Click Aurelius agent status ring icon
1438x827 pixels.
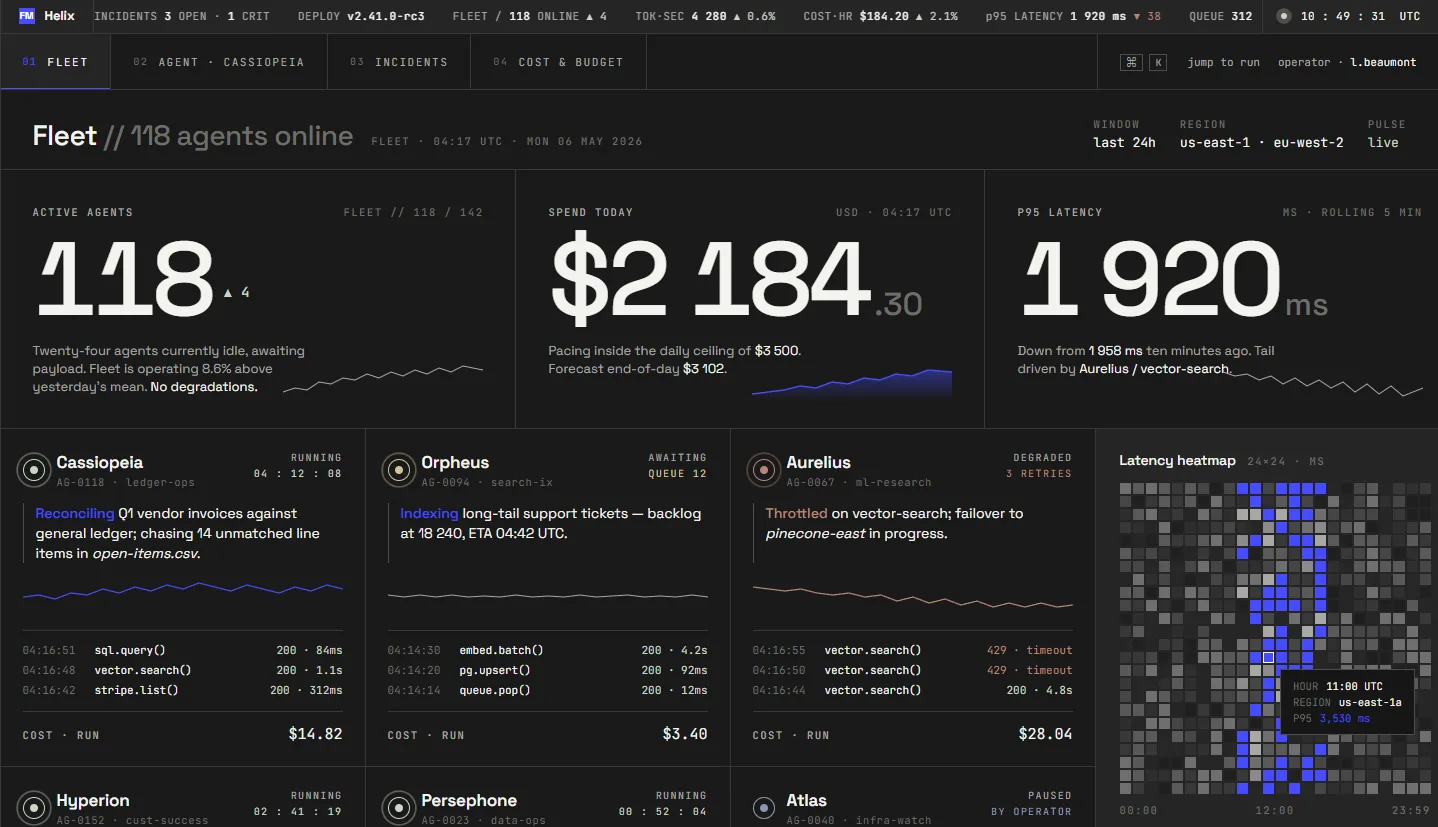(x=763, y=469)
